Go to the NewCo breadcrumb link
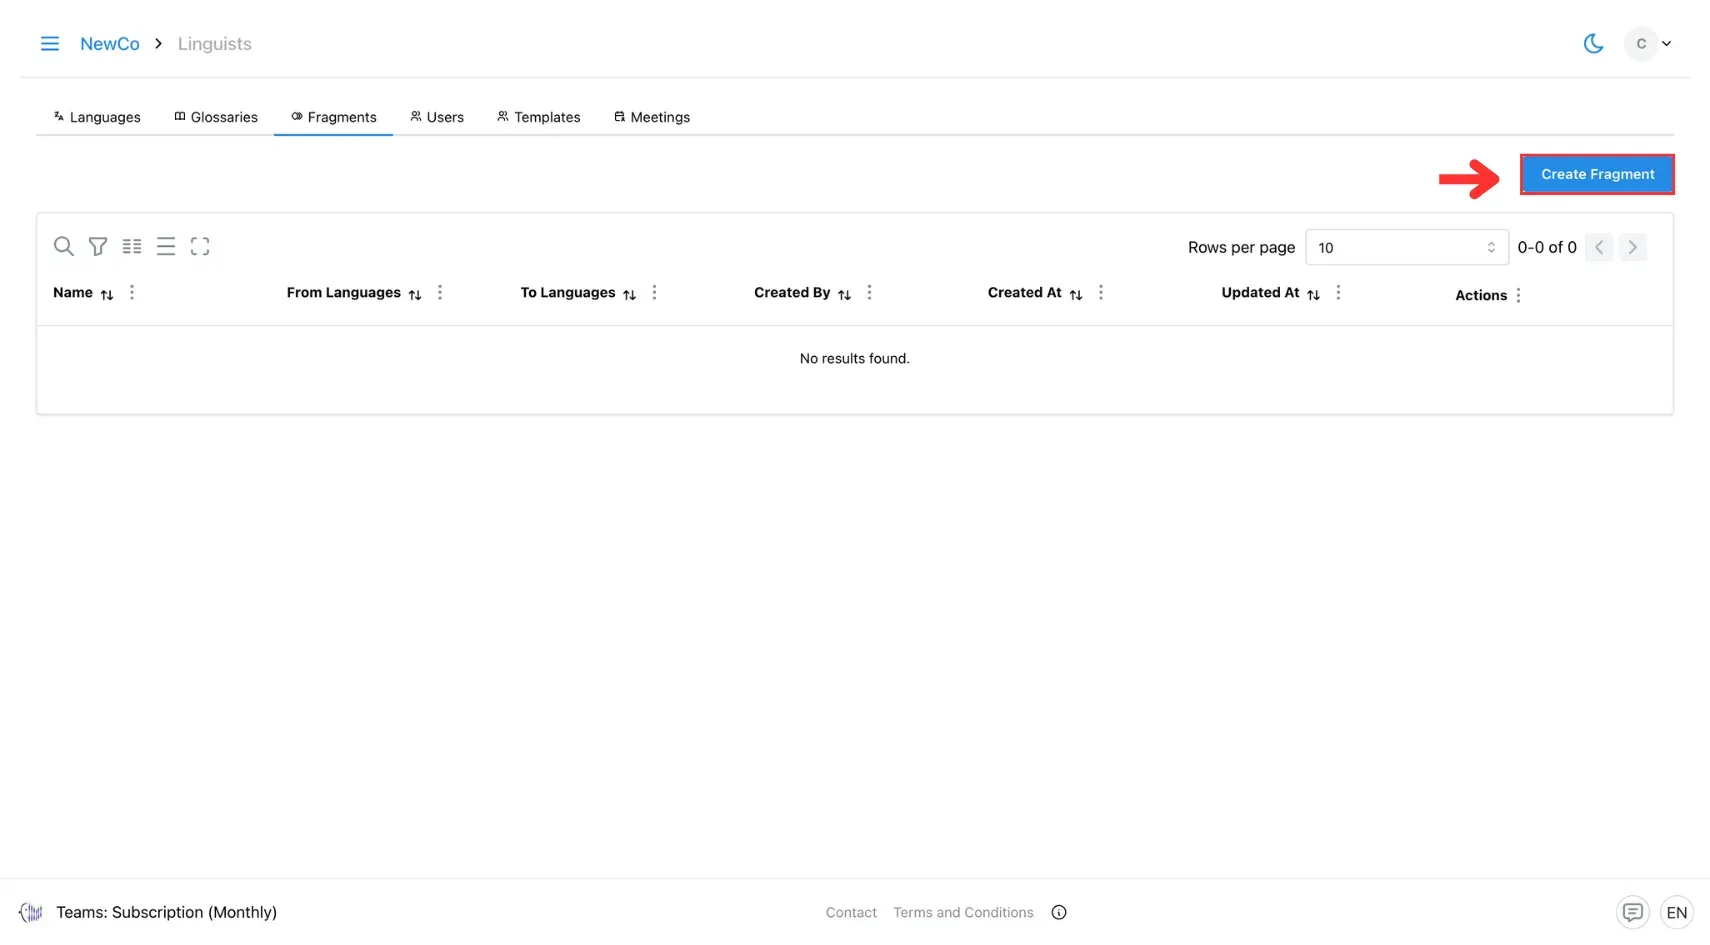This screenshot has height=945, width=1710. click(110, 44)
